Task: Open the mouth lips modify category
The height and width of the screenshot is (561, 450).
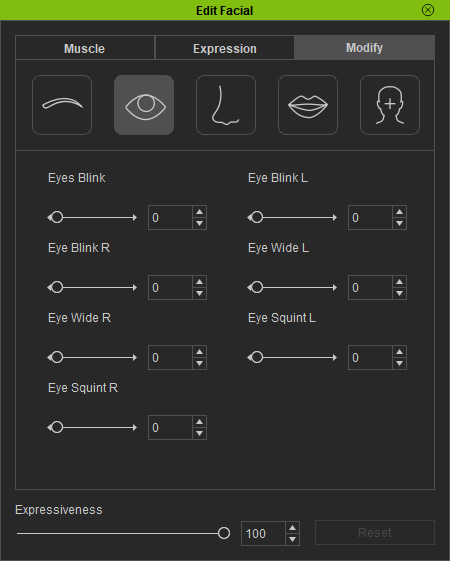Action: pyautogui.click(x=308, y=105)
